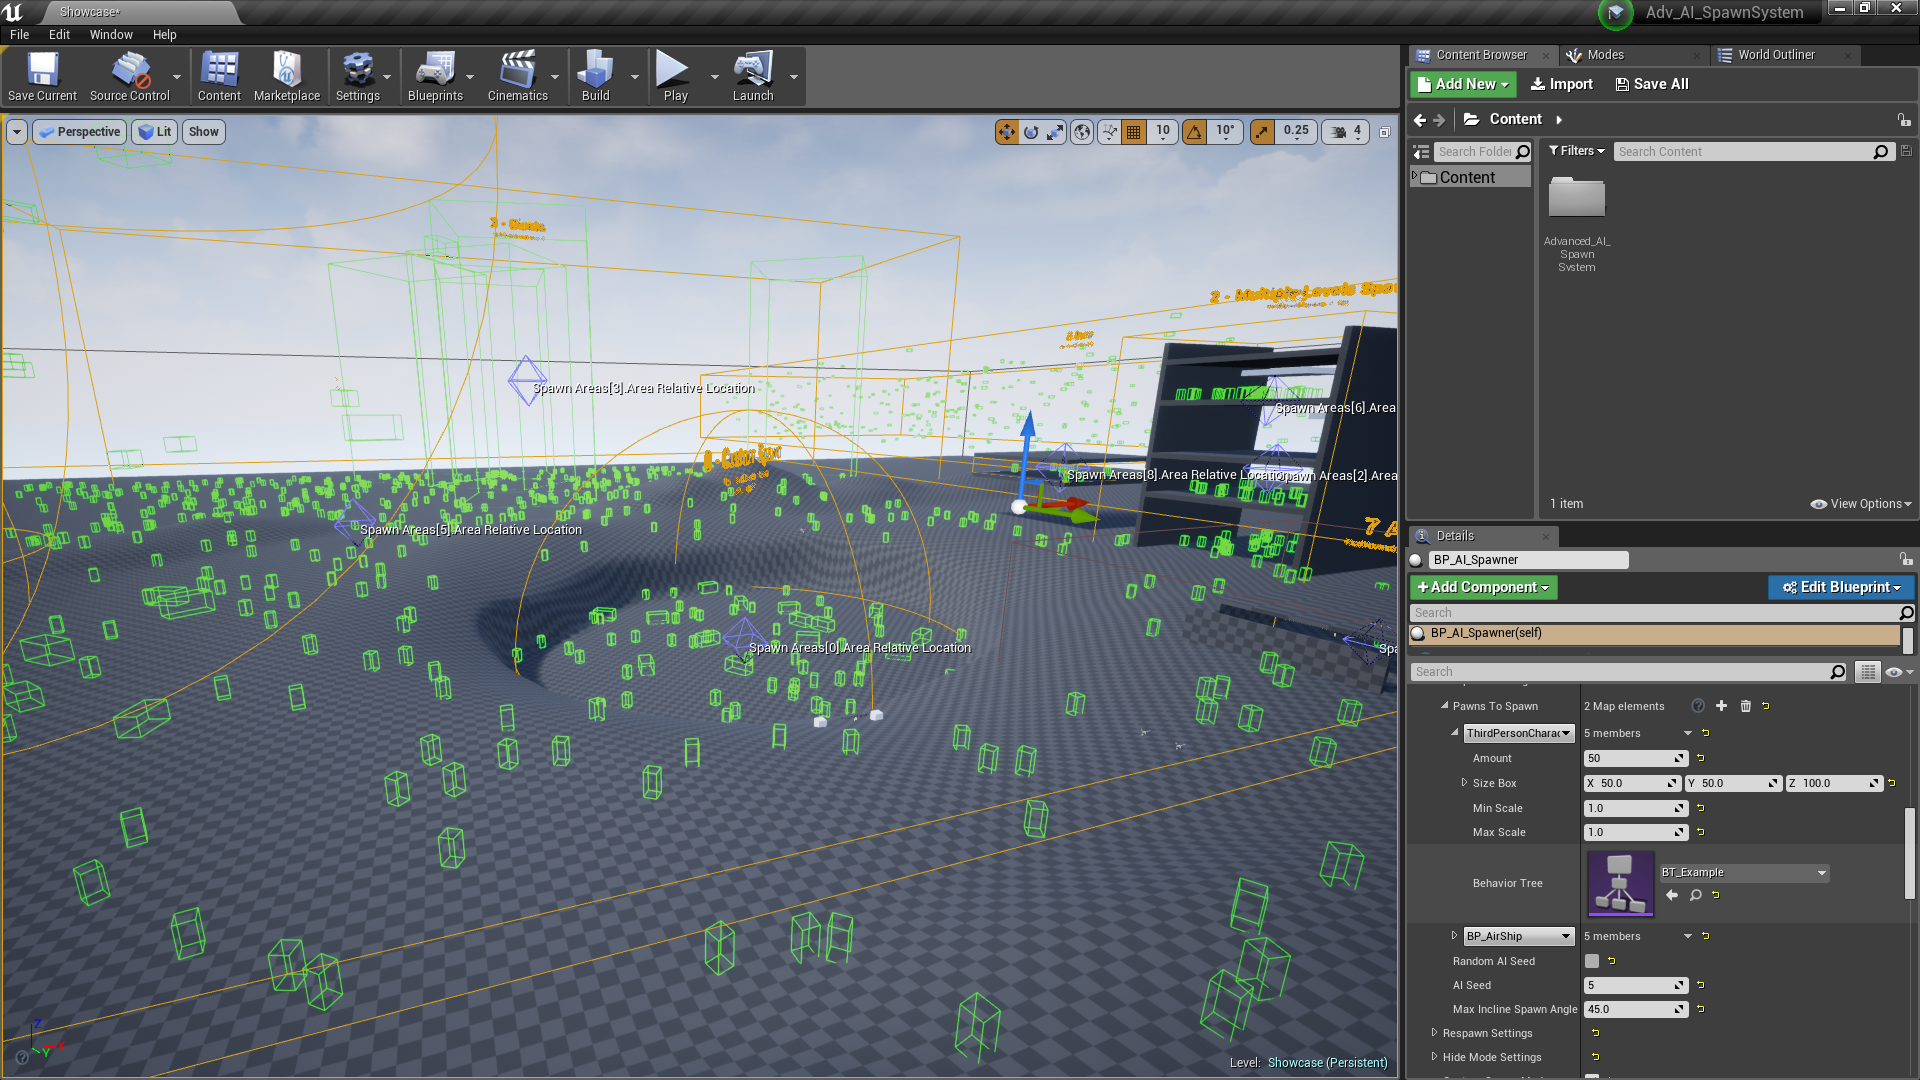The width and height of the screenshot is (1920, 1080).
Task: Click the Marketplace toolbar icon
Action: tap(285, 74)
